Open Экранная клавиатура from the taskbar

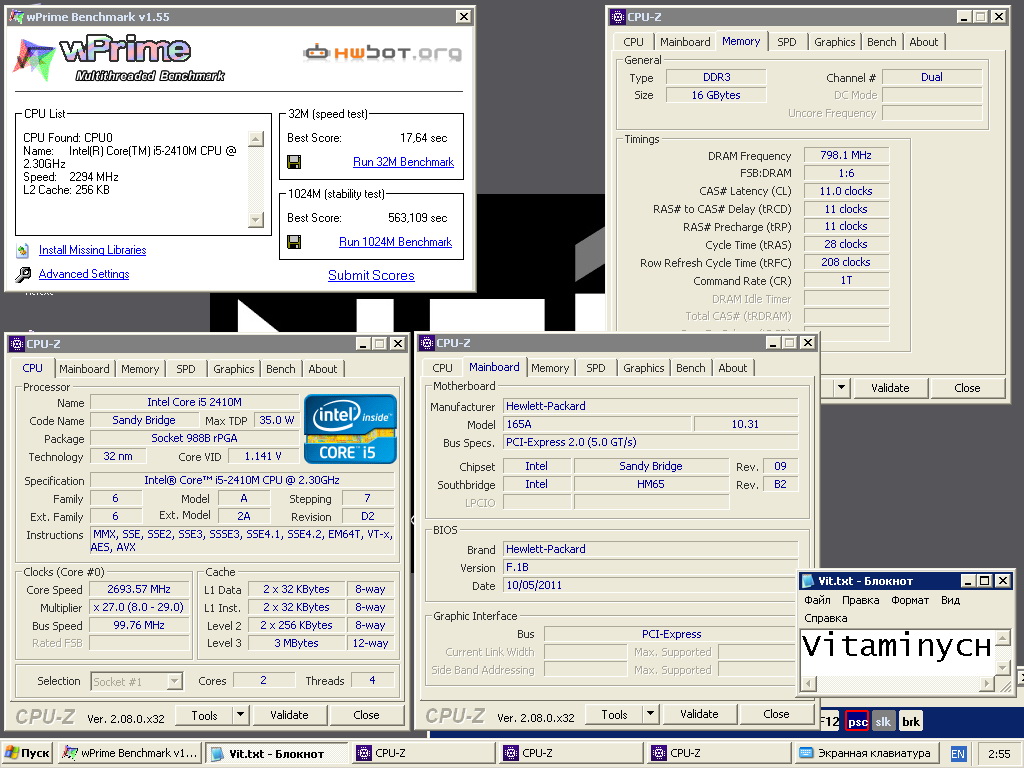866,753
